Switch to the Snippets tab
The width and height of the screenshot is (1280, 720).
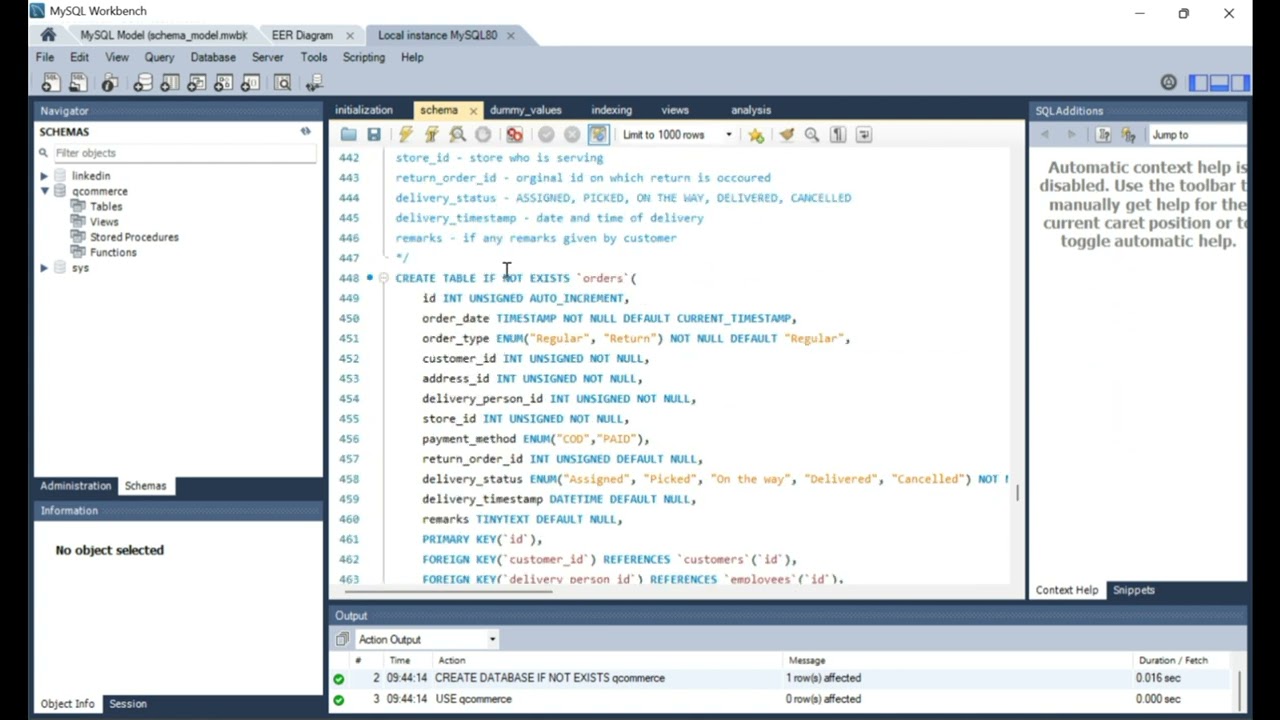(x=1134, y=590)
